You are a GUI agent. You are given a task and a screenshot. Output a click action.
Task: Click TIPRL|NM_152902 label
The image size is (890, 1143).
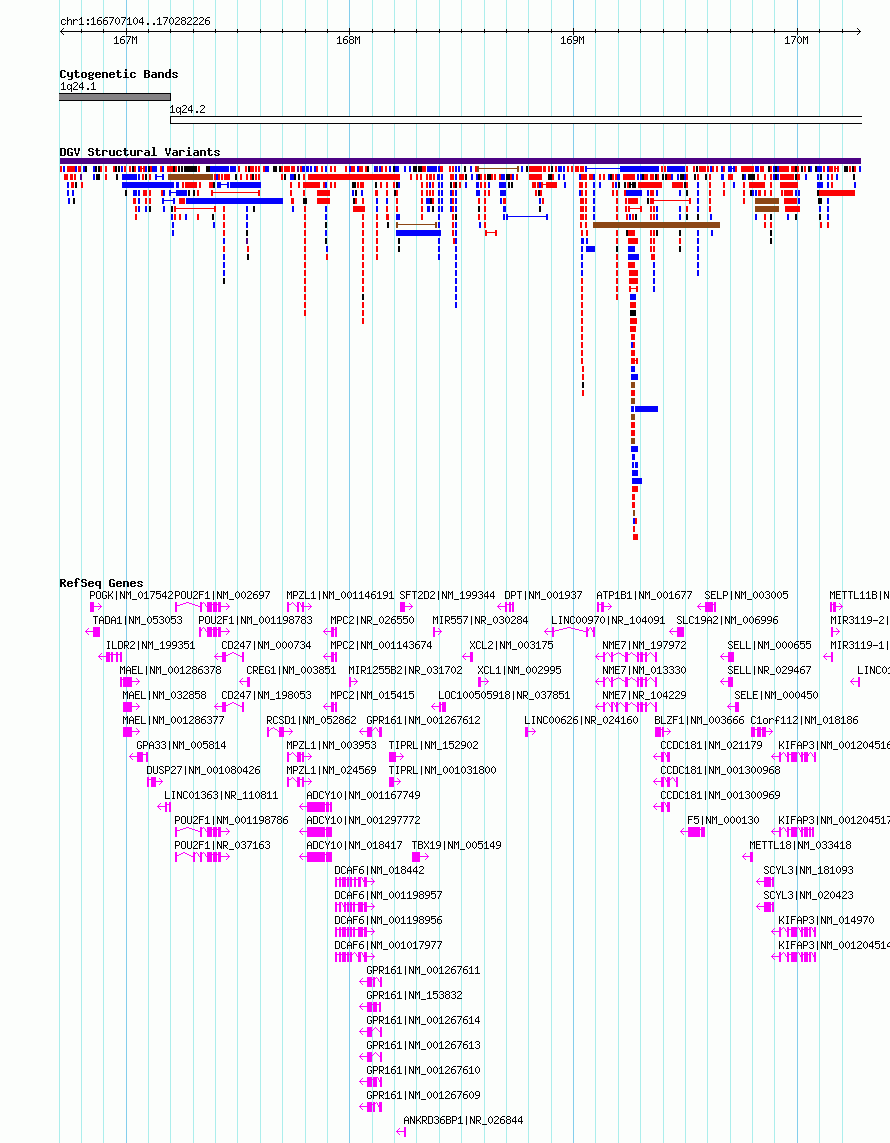pos(434,745)
